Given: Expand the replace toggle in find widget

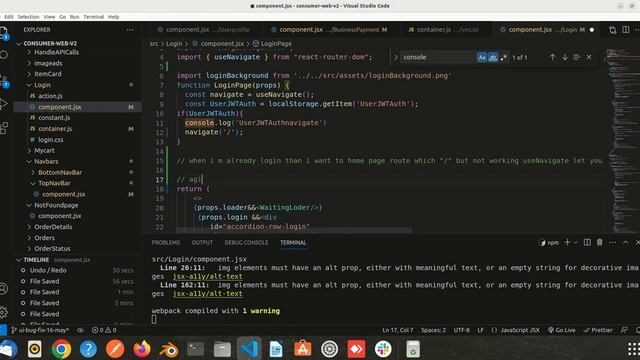Looking at the screenshot, I should (396, 58).
